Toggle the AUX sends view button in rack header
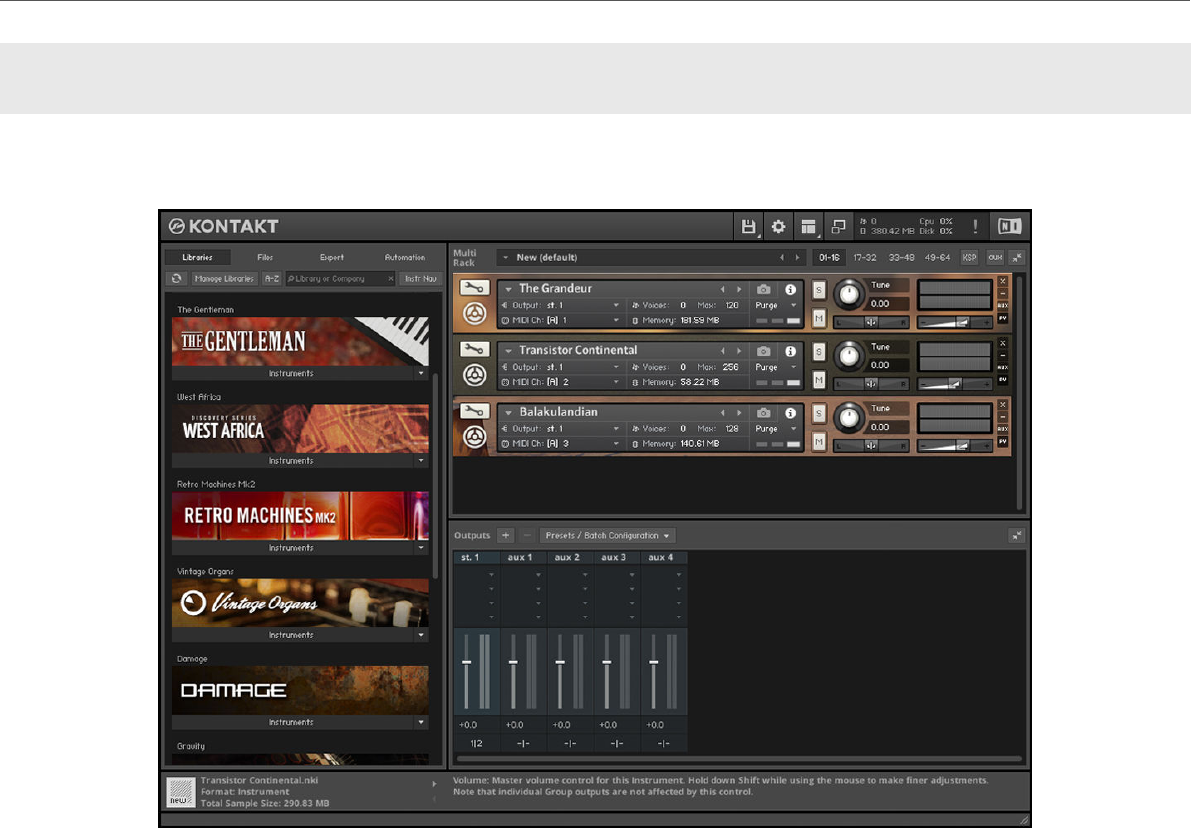Viewport: 1191px width, 828px height. (995, 258)
